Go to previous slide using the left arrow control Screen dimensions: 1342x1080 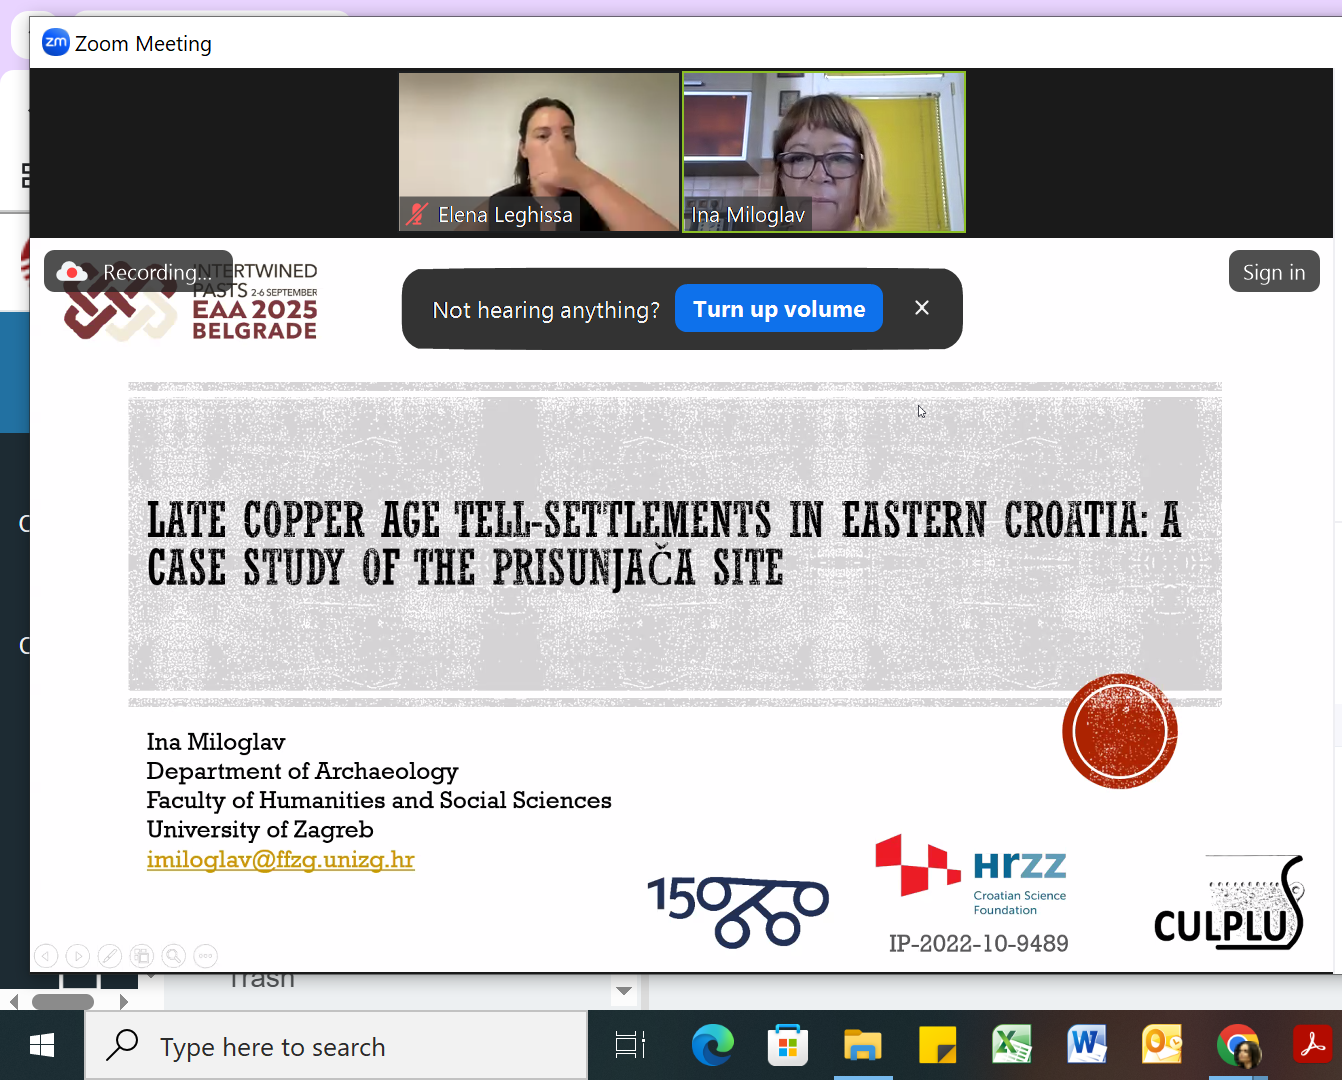(46, 956)
